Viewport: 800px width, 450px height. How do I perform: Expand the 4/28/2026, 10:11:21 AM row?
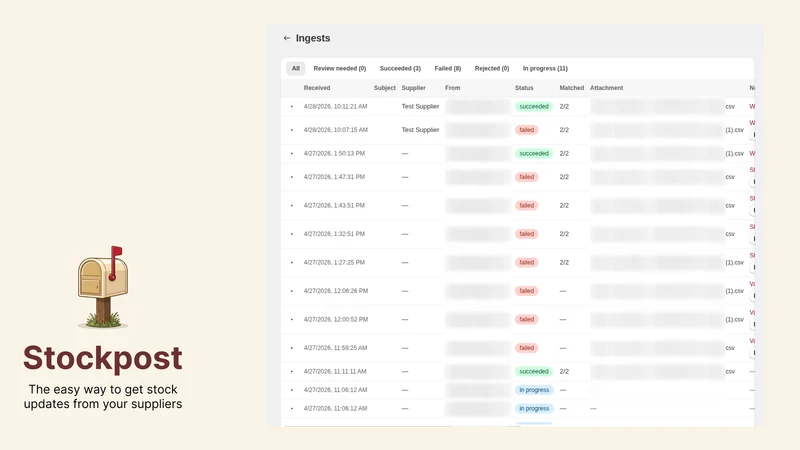click(x=292, y=107)
